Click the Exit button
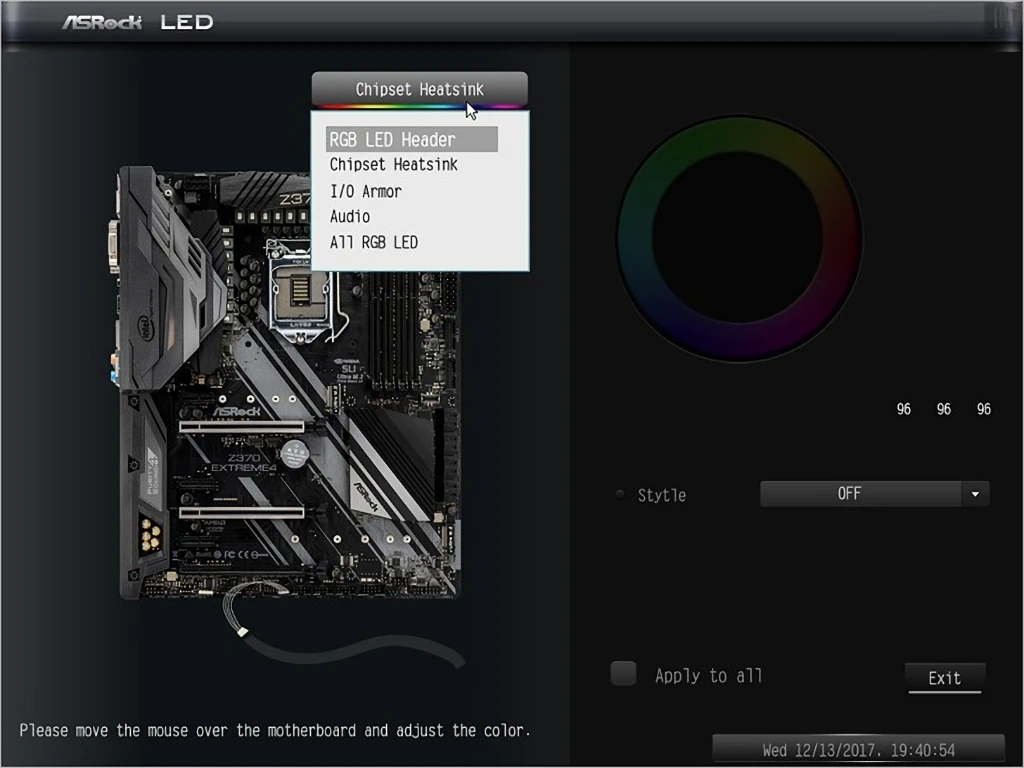The width and height of the screenshot is (1024, 768). [944, 678]
